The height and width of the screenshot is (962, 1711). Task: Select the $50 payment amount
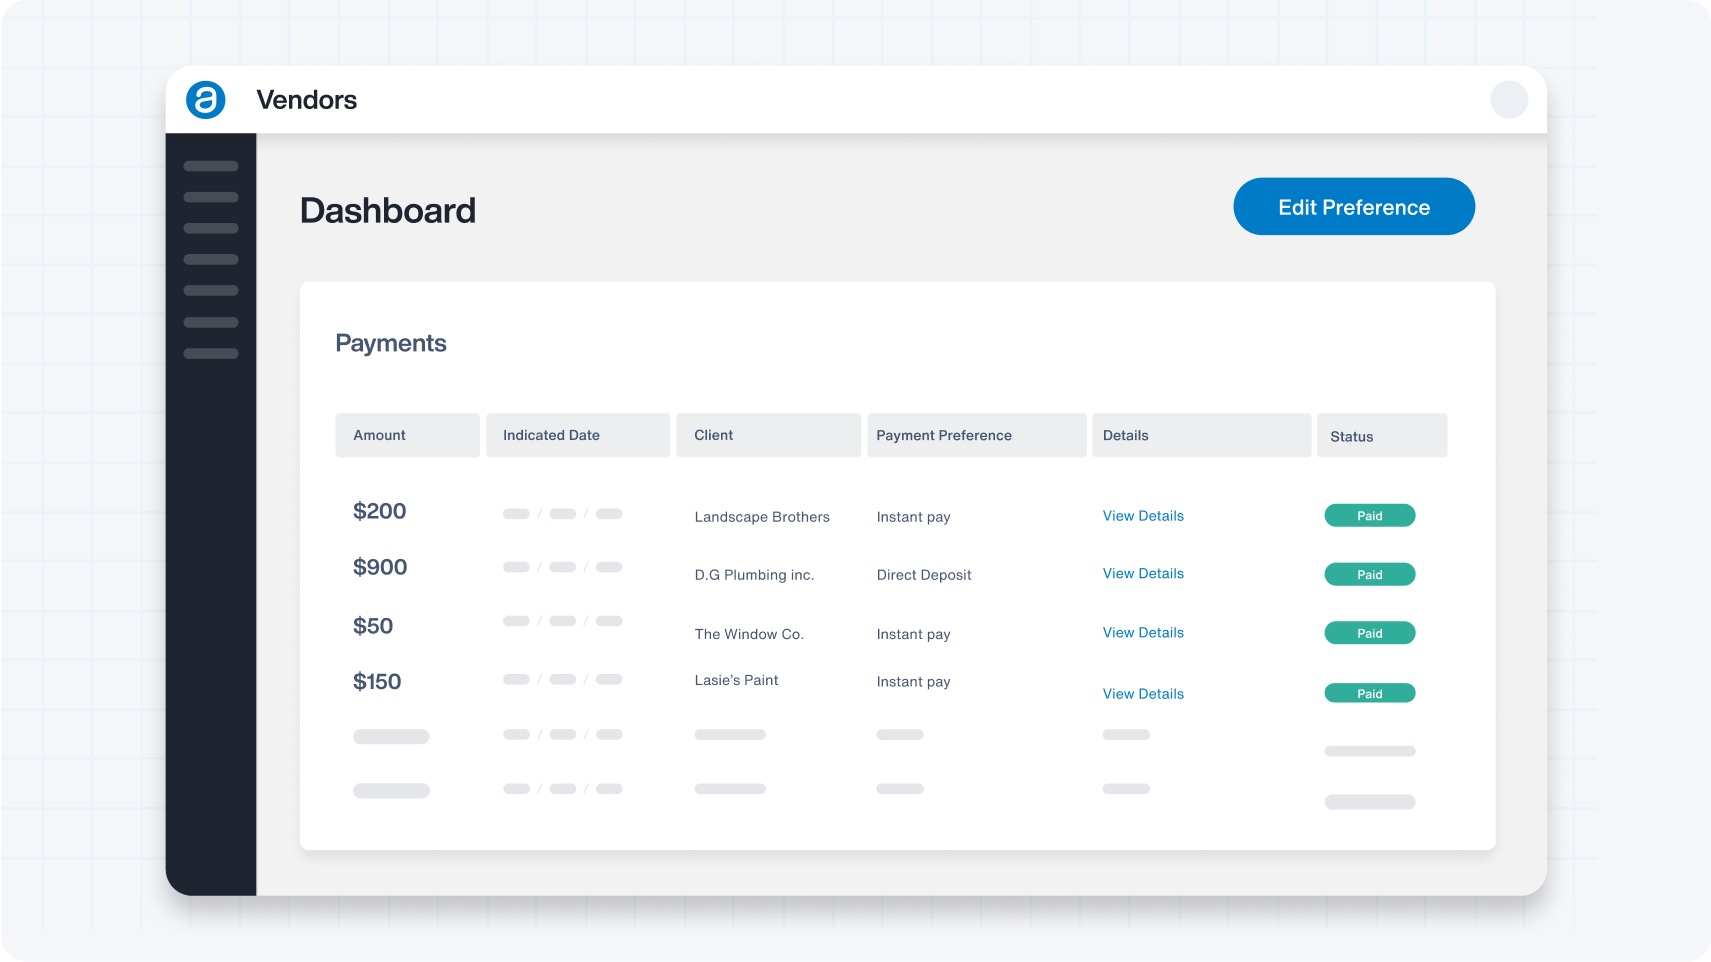pyautogui.click(x=373, y=626)
